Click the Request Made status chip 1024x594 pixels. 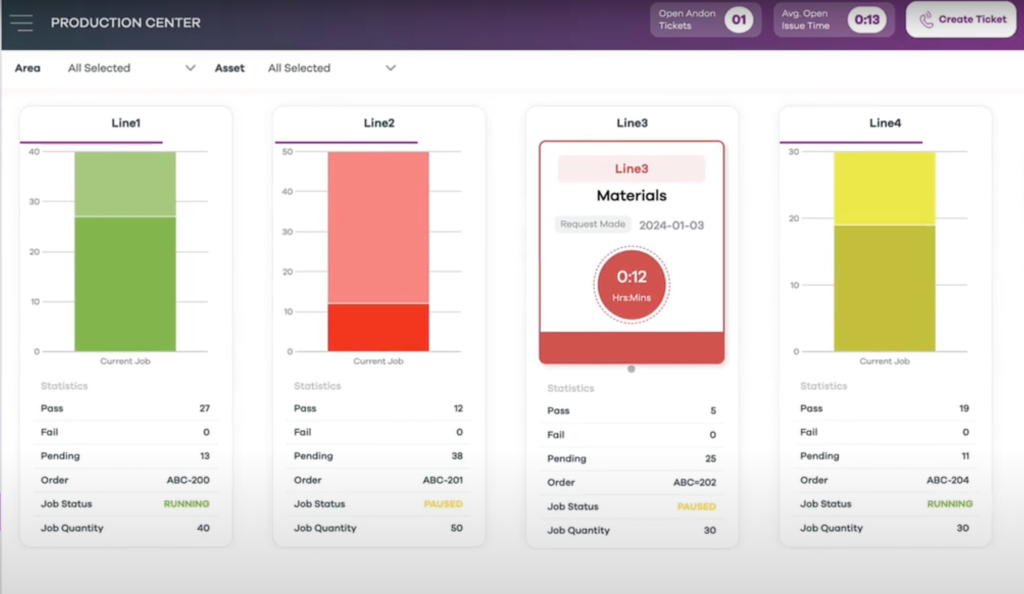593,225
